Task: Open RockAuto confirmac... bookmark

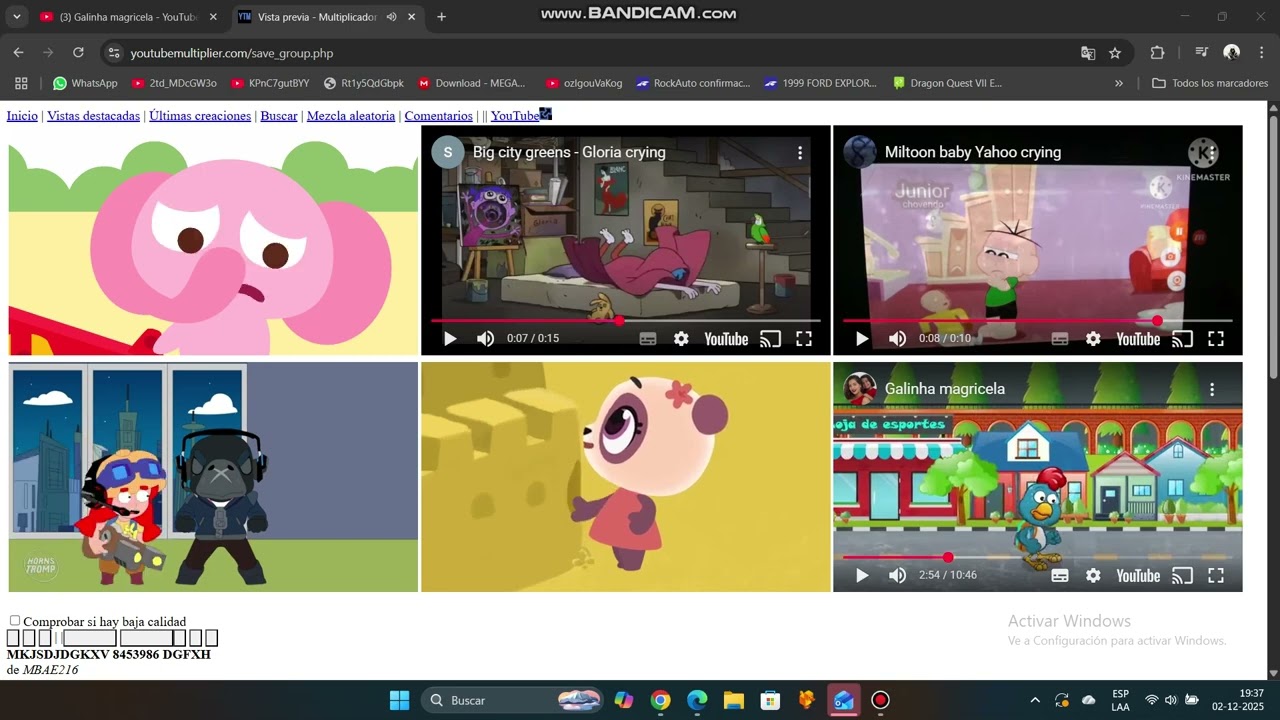Action: (x=693, y=83)
